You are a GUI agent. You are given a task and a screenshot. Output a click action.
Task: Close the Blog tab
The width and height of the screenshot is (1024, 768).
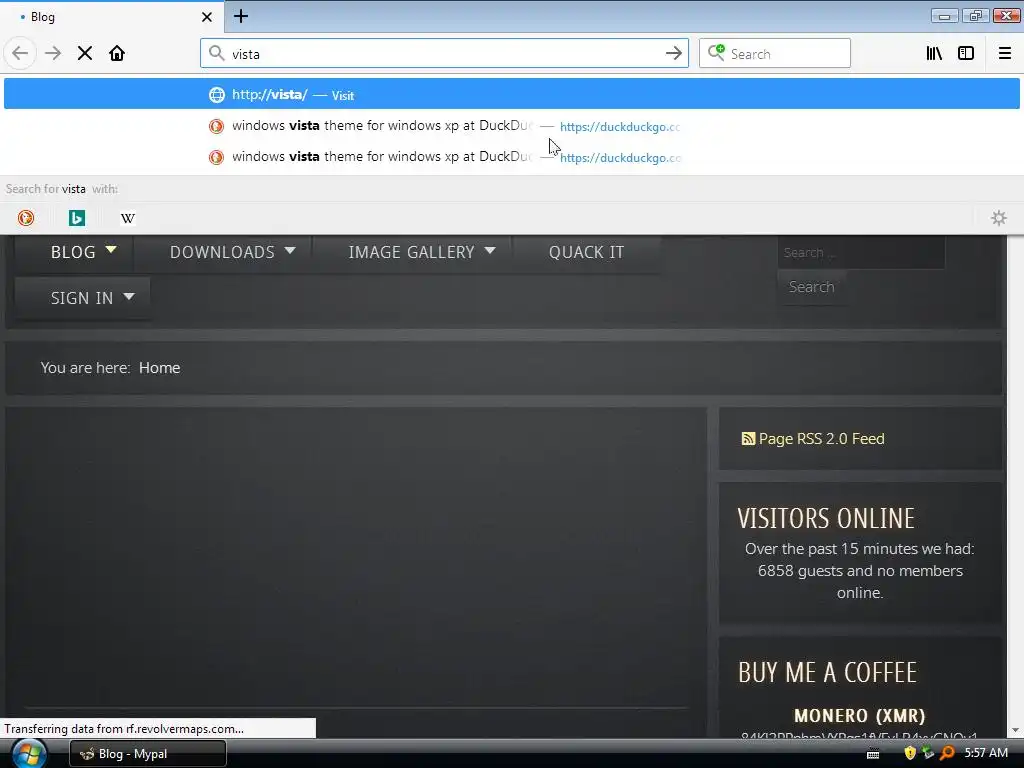207,17
